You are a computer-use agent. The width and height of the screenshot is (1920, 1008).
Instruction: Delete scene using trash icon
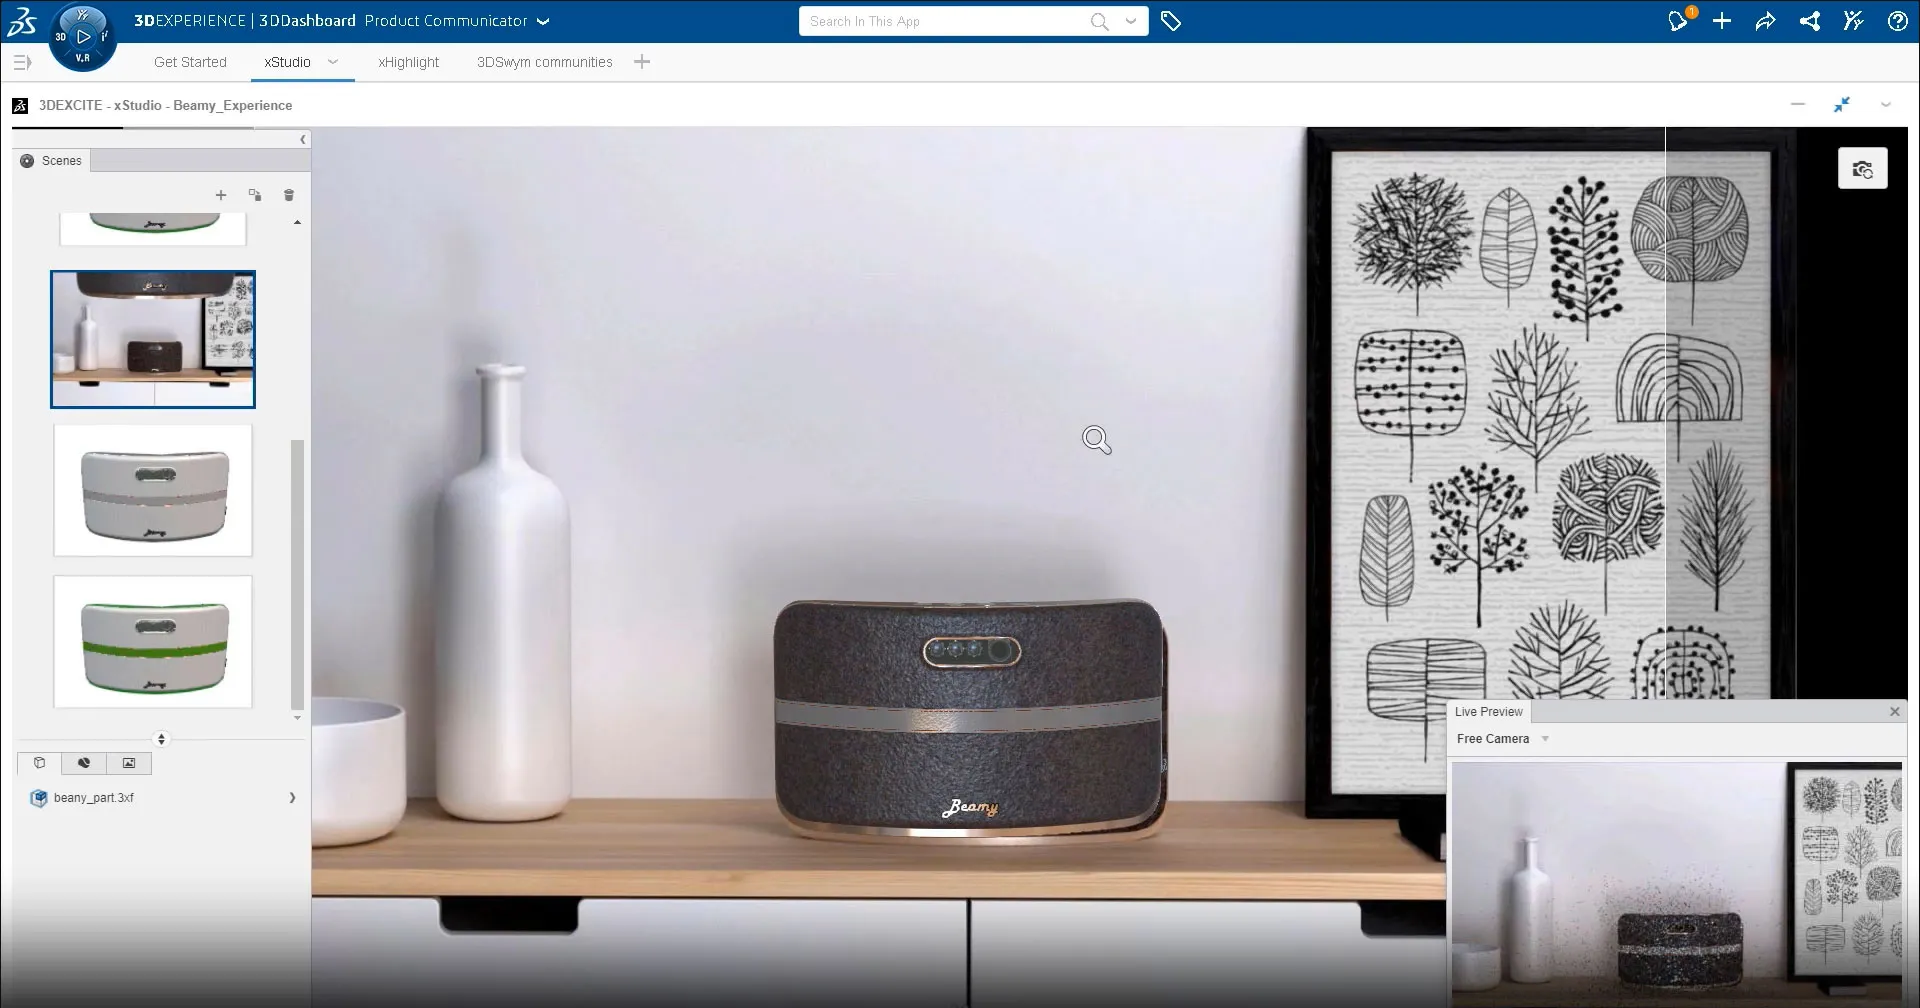(x=289, y=195)
